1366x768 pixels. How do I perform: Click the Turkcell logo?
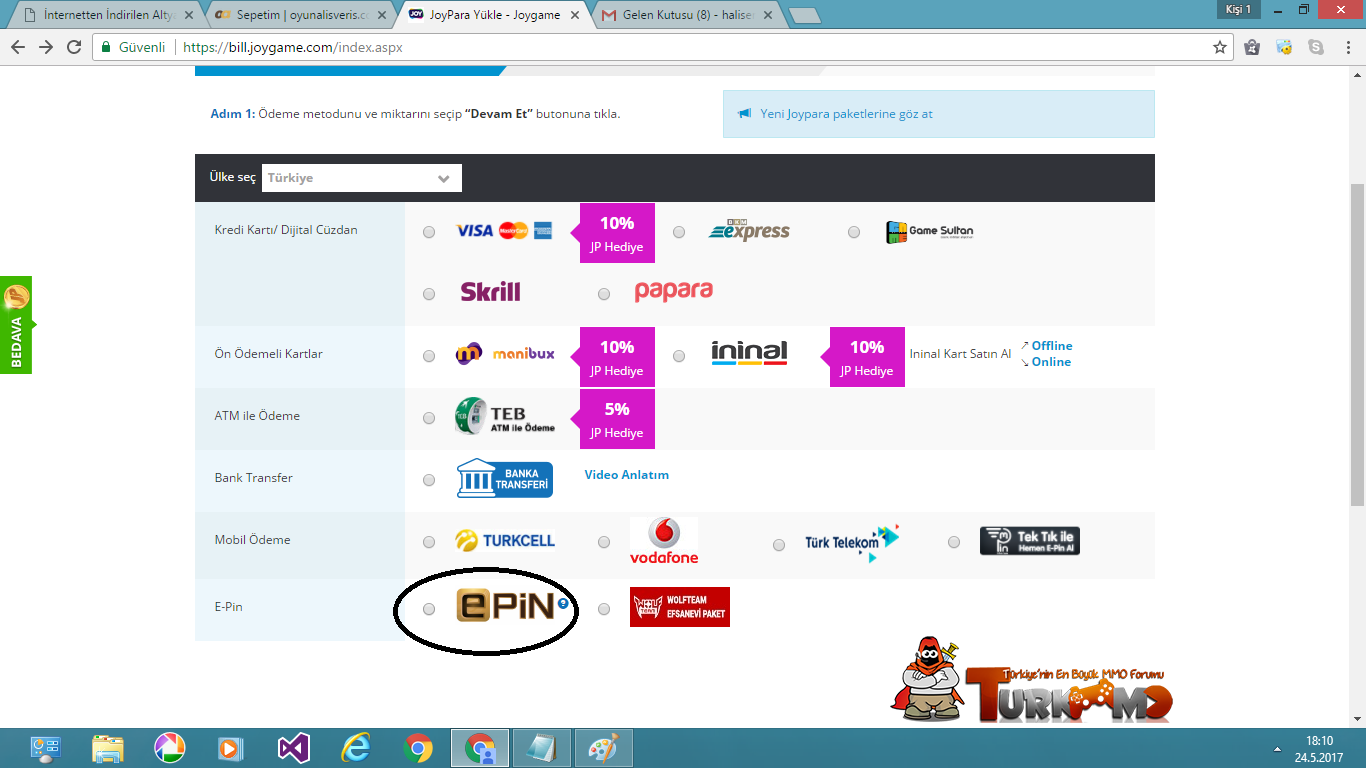click(504, 540)
